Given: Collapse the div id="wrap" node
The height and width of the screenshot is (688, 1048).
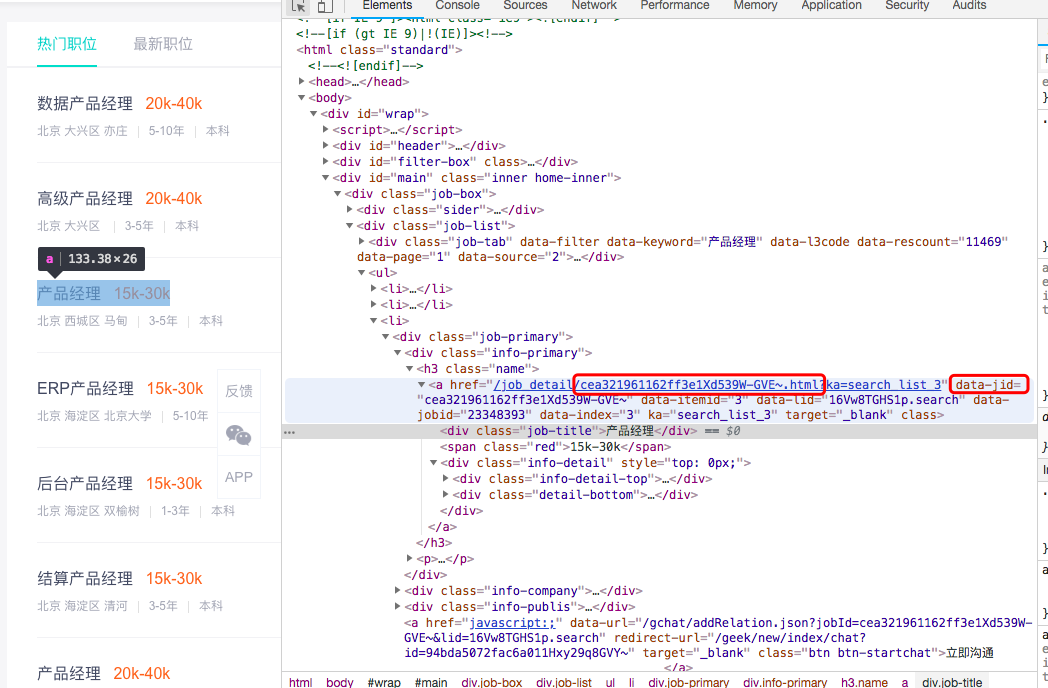Looking at the screenshot, I should pos(313,114).
